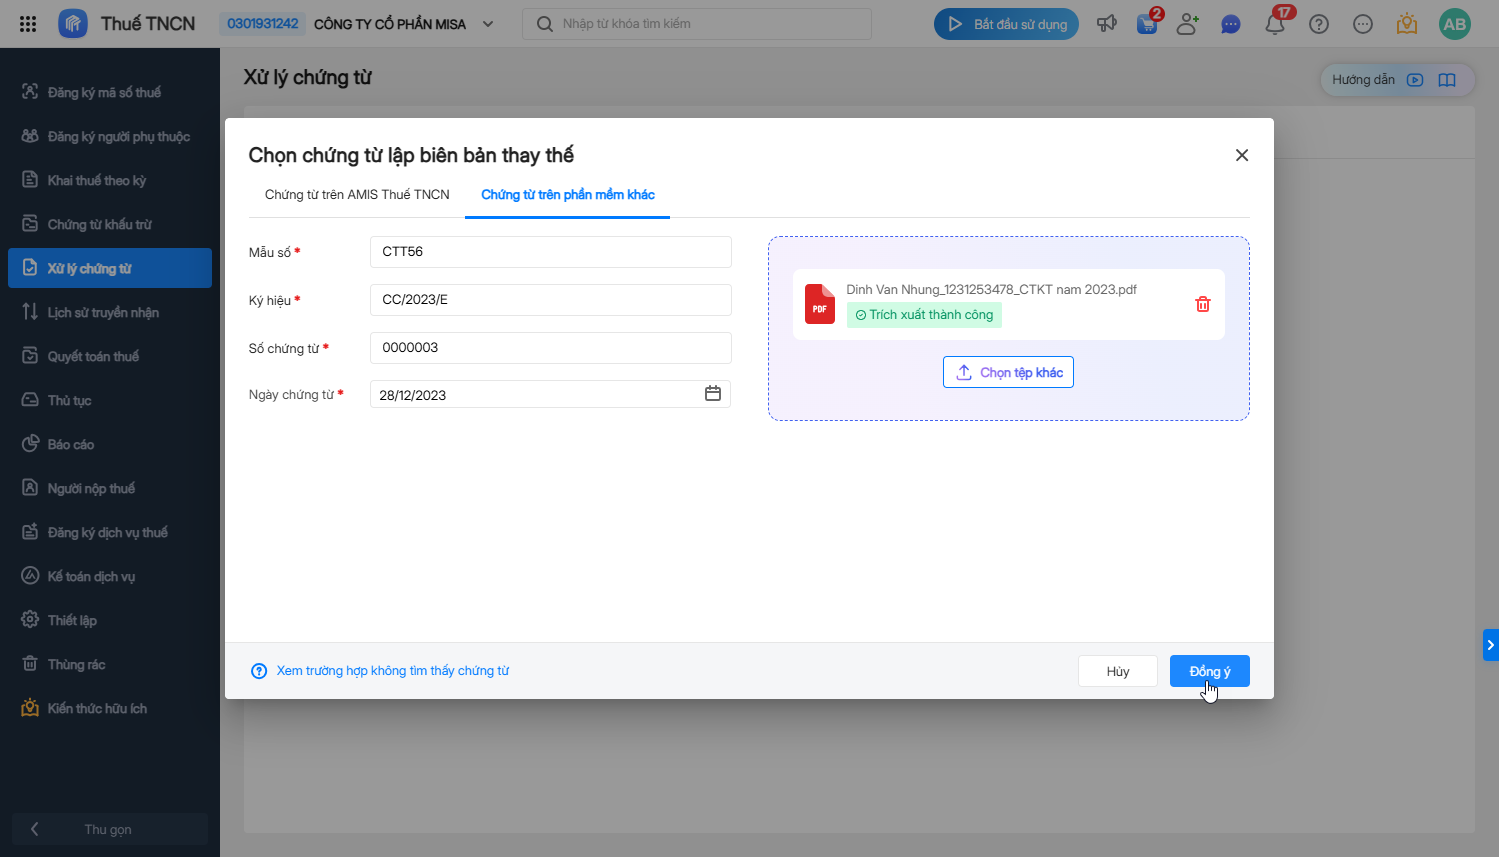This screenshot has height=857, width=1499.
Task: Expand the company selector dropdown
Action: click(x=488, y=24)
